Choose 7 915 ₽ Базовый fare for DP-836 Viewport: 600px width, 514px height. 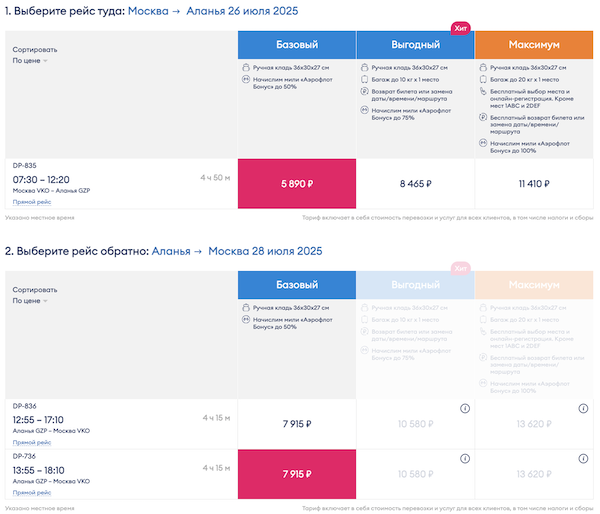296,423
